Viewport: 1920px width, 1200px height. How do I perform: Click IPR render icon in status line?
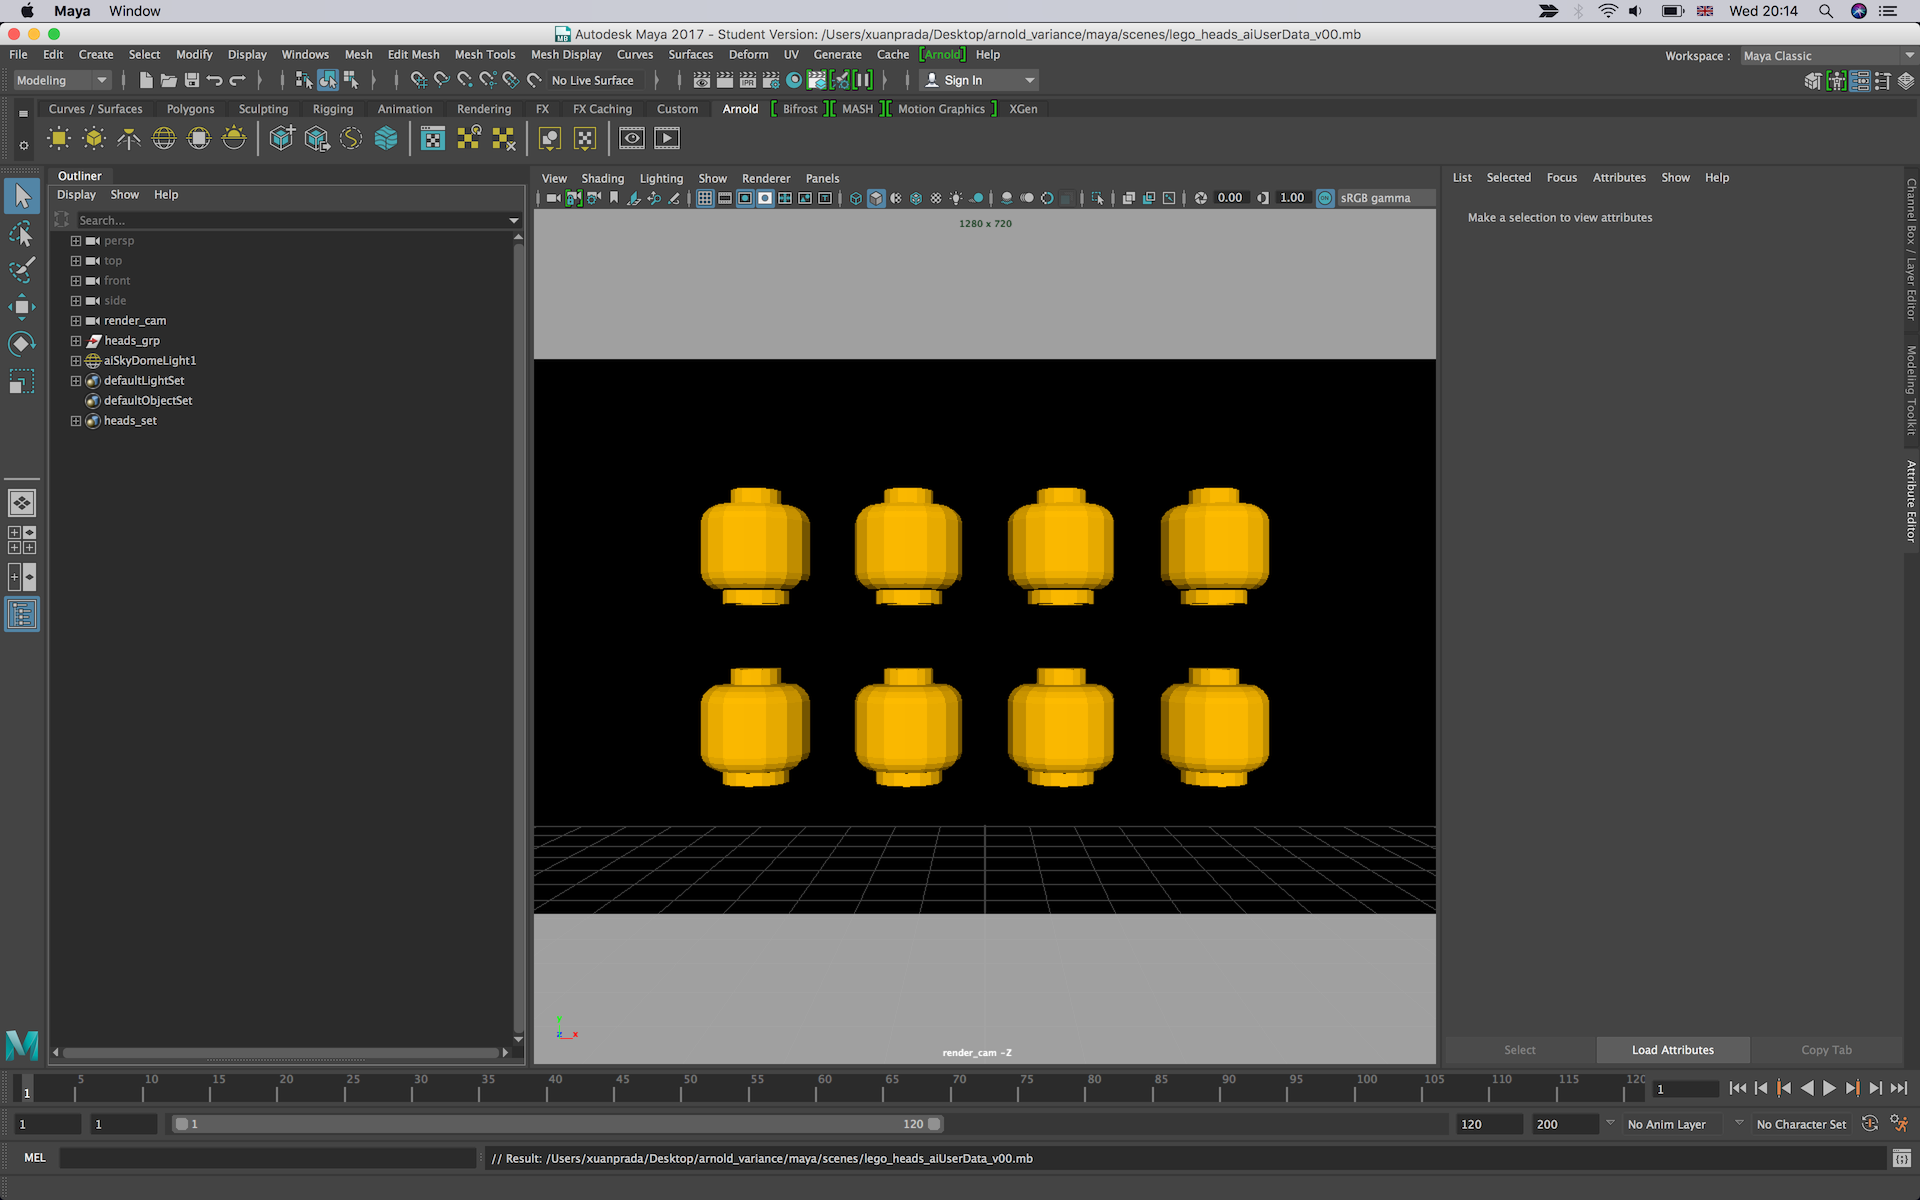(x=748, y=80)
